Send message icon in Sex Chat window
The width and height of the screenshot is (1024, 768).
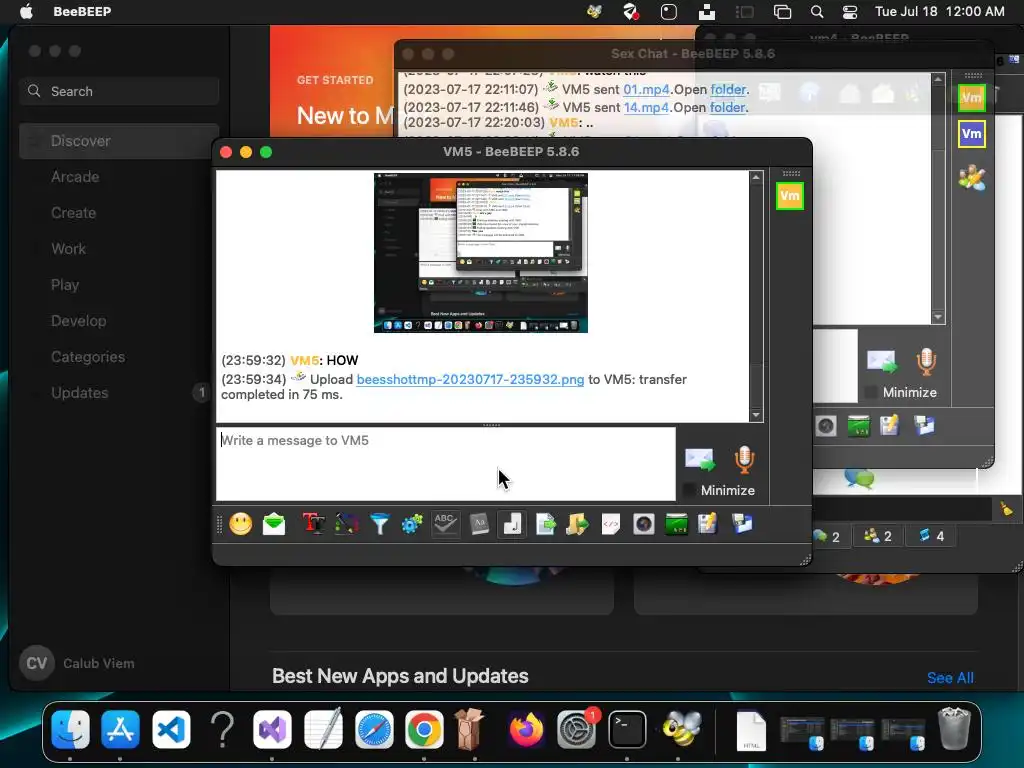[882, 362]
